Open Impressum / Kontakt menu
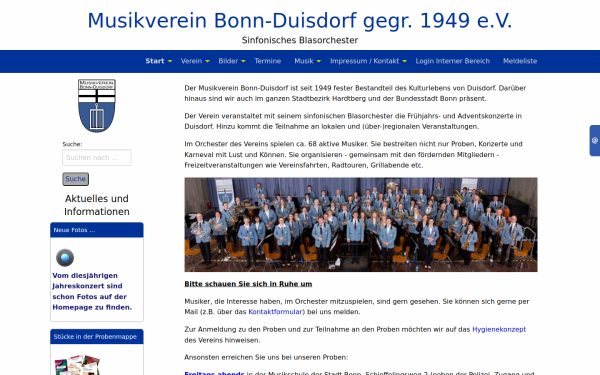Screen dimensions: 600x375 (x=364, y=61)
